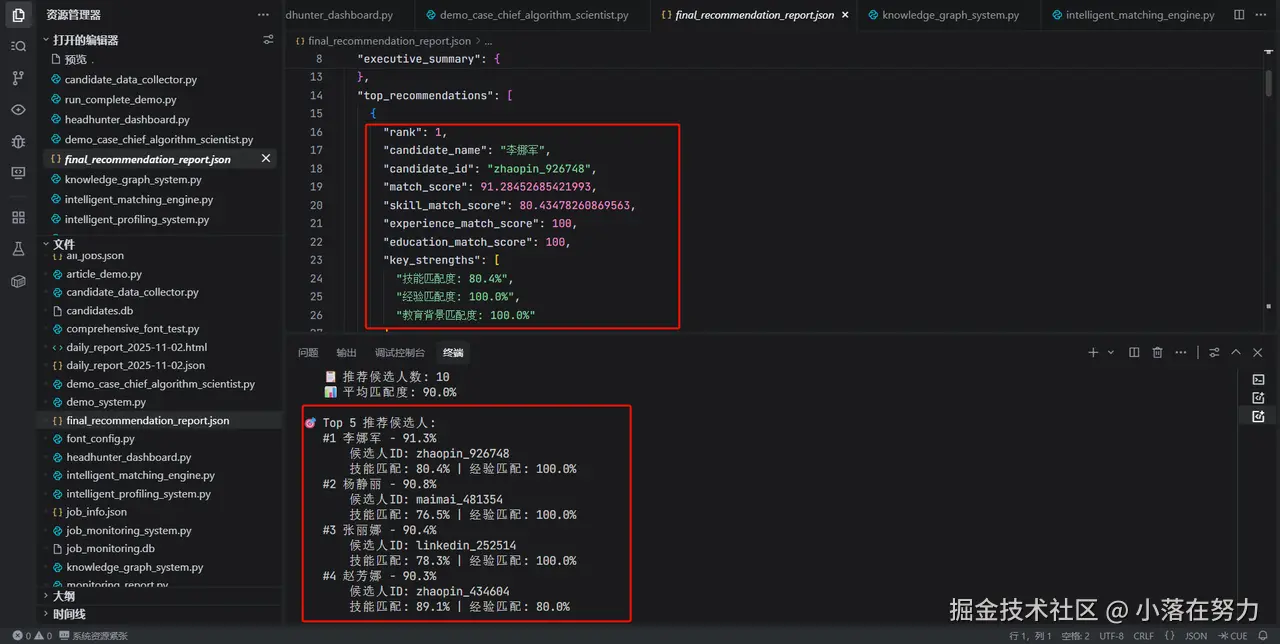Viewport: 1280px width, 644px height.
Task: Click the eye icon in the activity bar
Action: pos(18,110)
